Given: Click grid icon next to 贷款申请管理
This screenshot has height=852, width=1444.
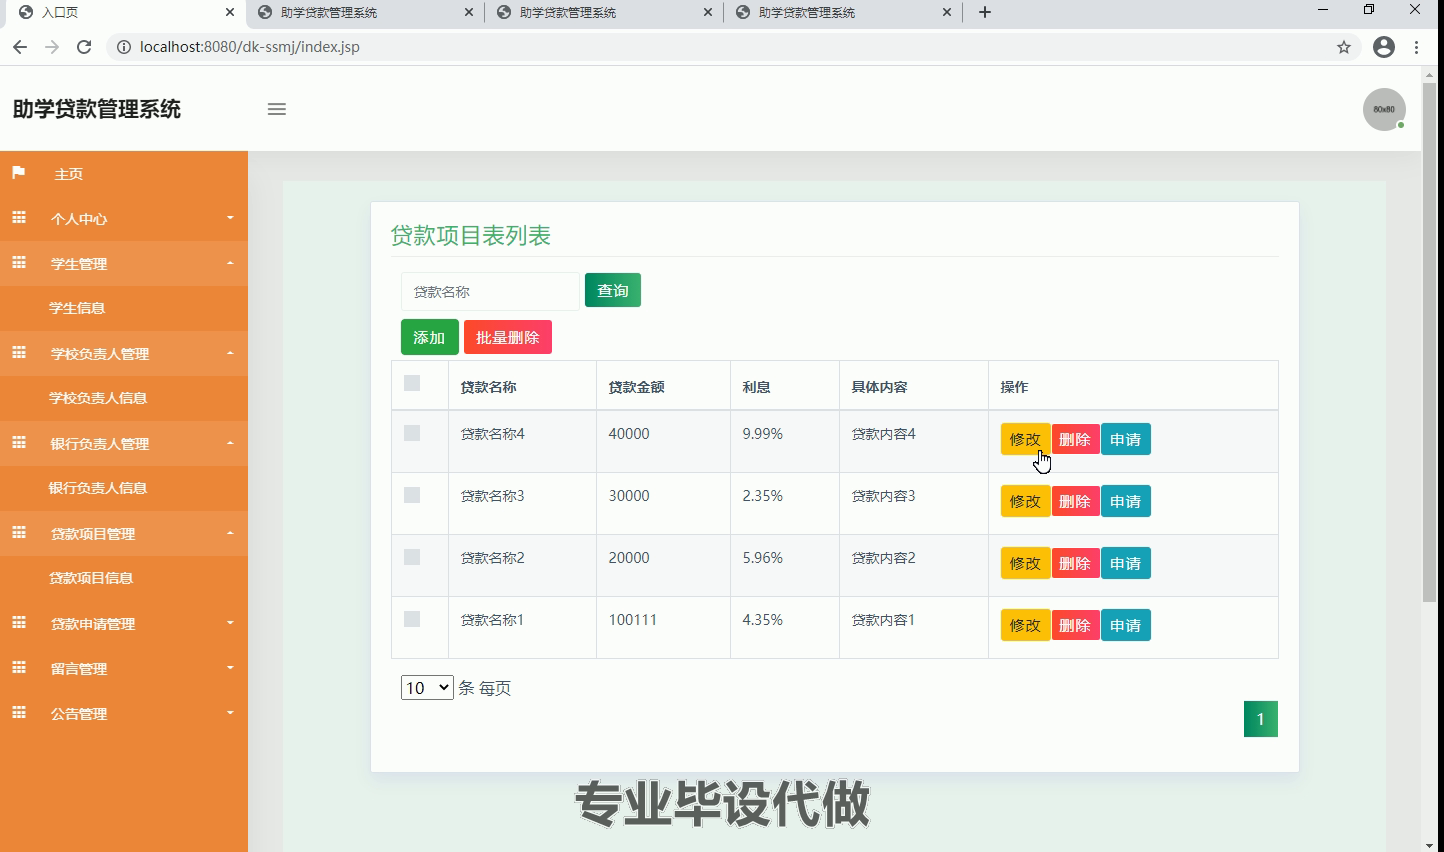Looking at the screenshot, I should click(x=18, y=623).
